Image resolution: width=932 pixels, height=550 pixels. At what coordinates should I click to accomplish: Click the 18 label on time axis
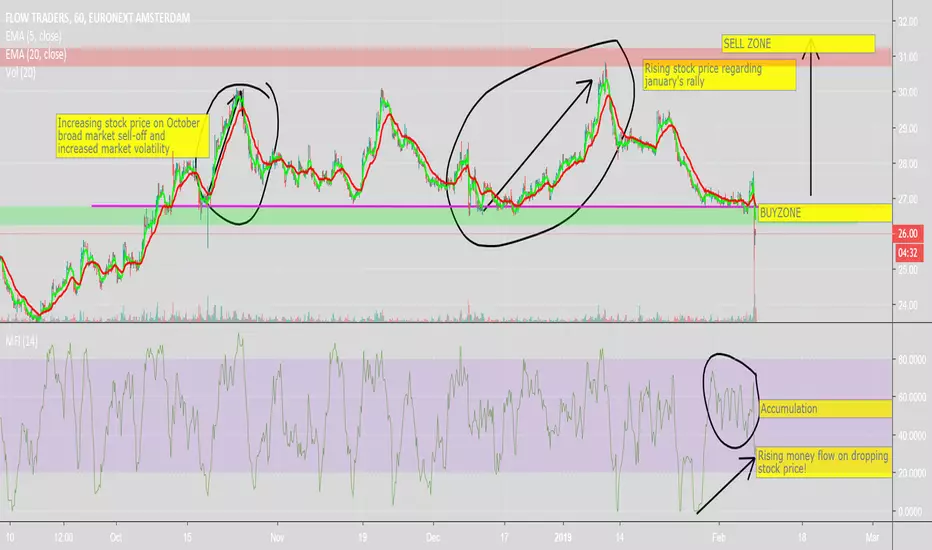tap(802, 538)
